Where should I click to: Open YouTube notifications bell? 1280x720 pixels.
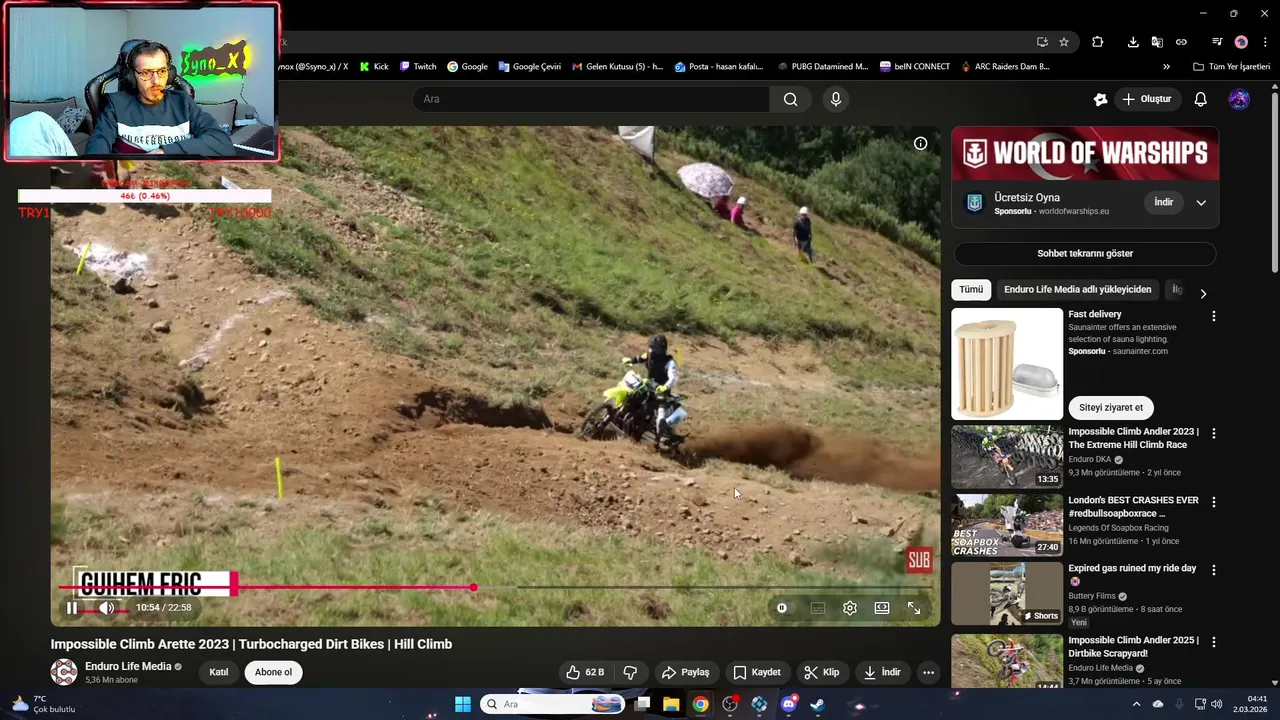click(1200, 99)
